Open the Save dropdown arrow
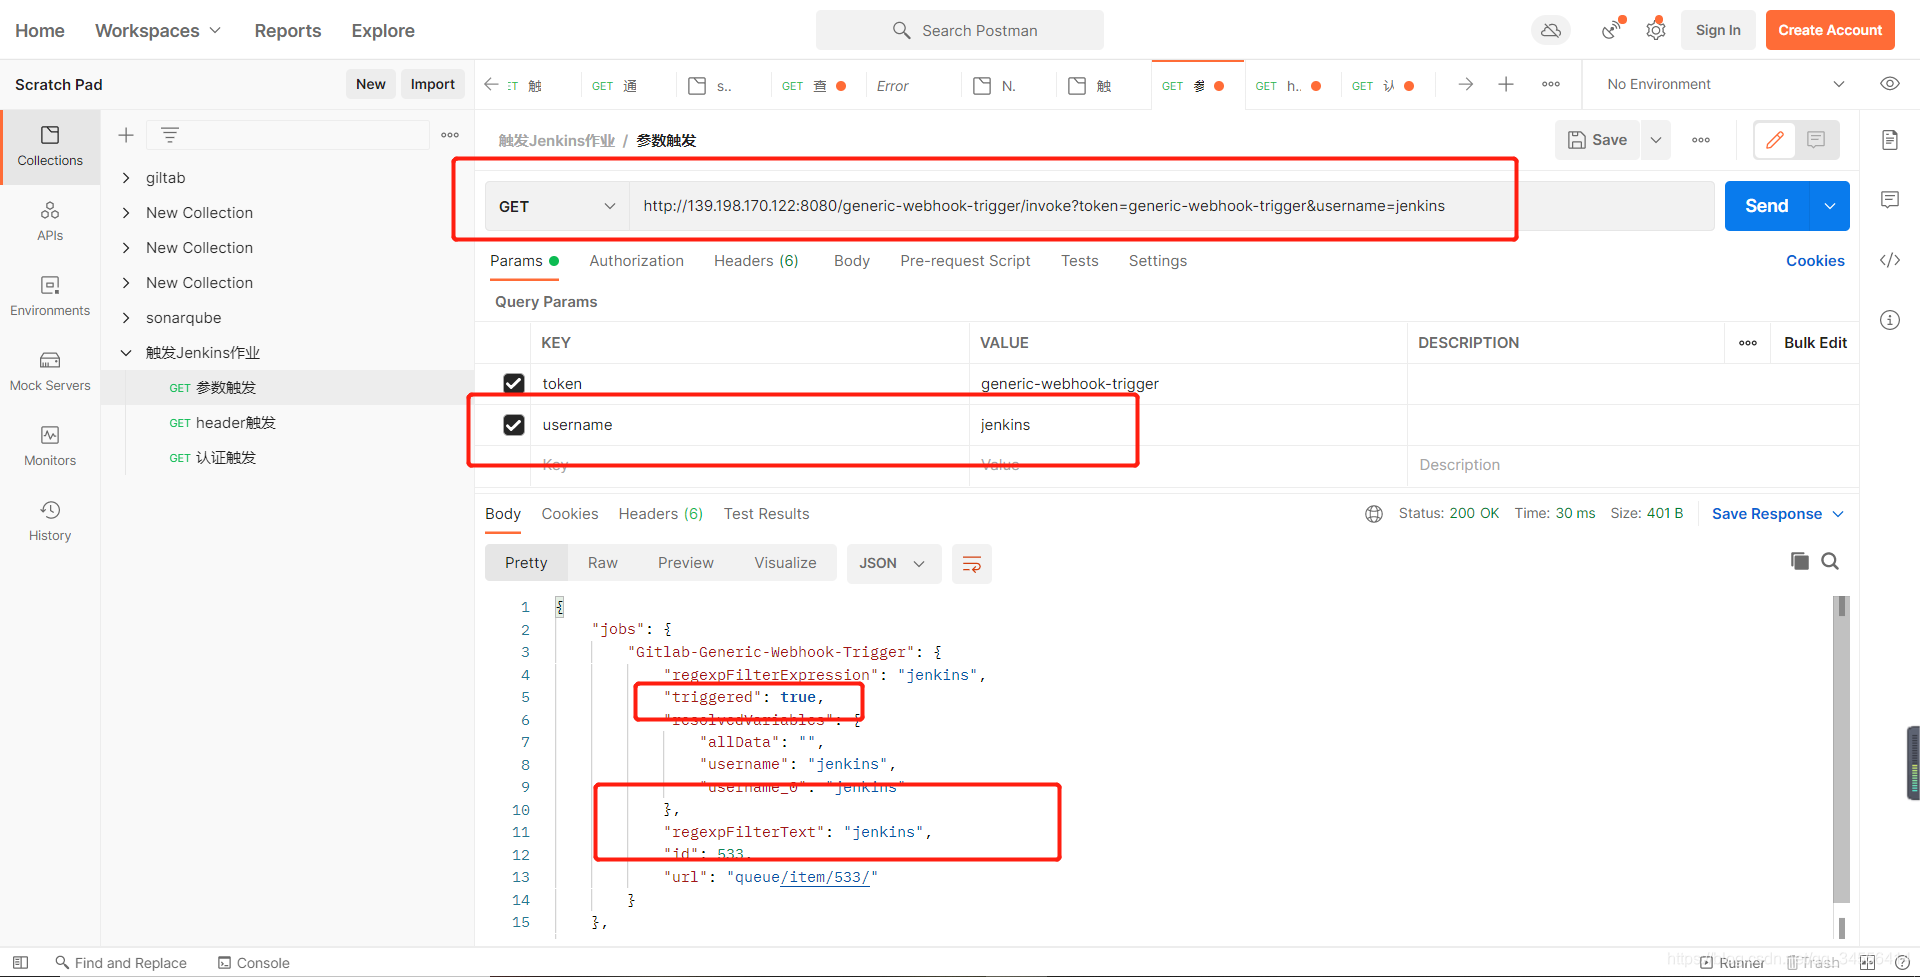1920x977 pixels. coord(1656,140)
